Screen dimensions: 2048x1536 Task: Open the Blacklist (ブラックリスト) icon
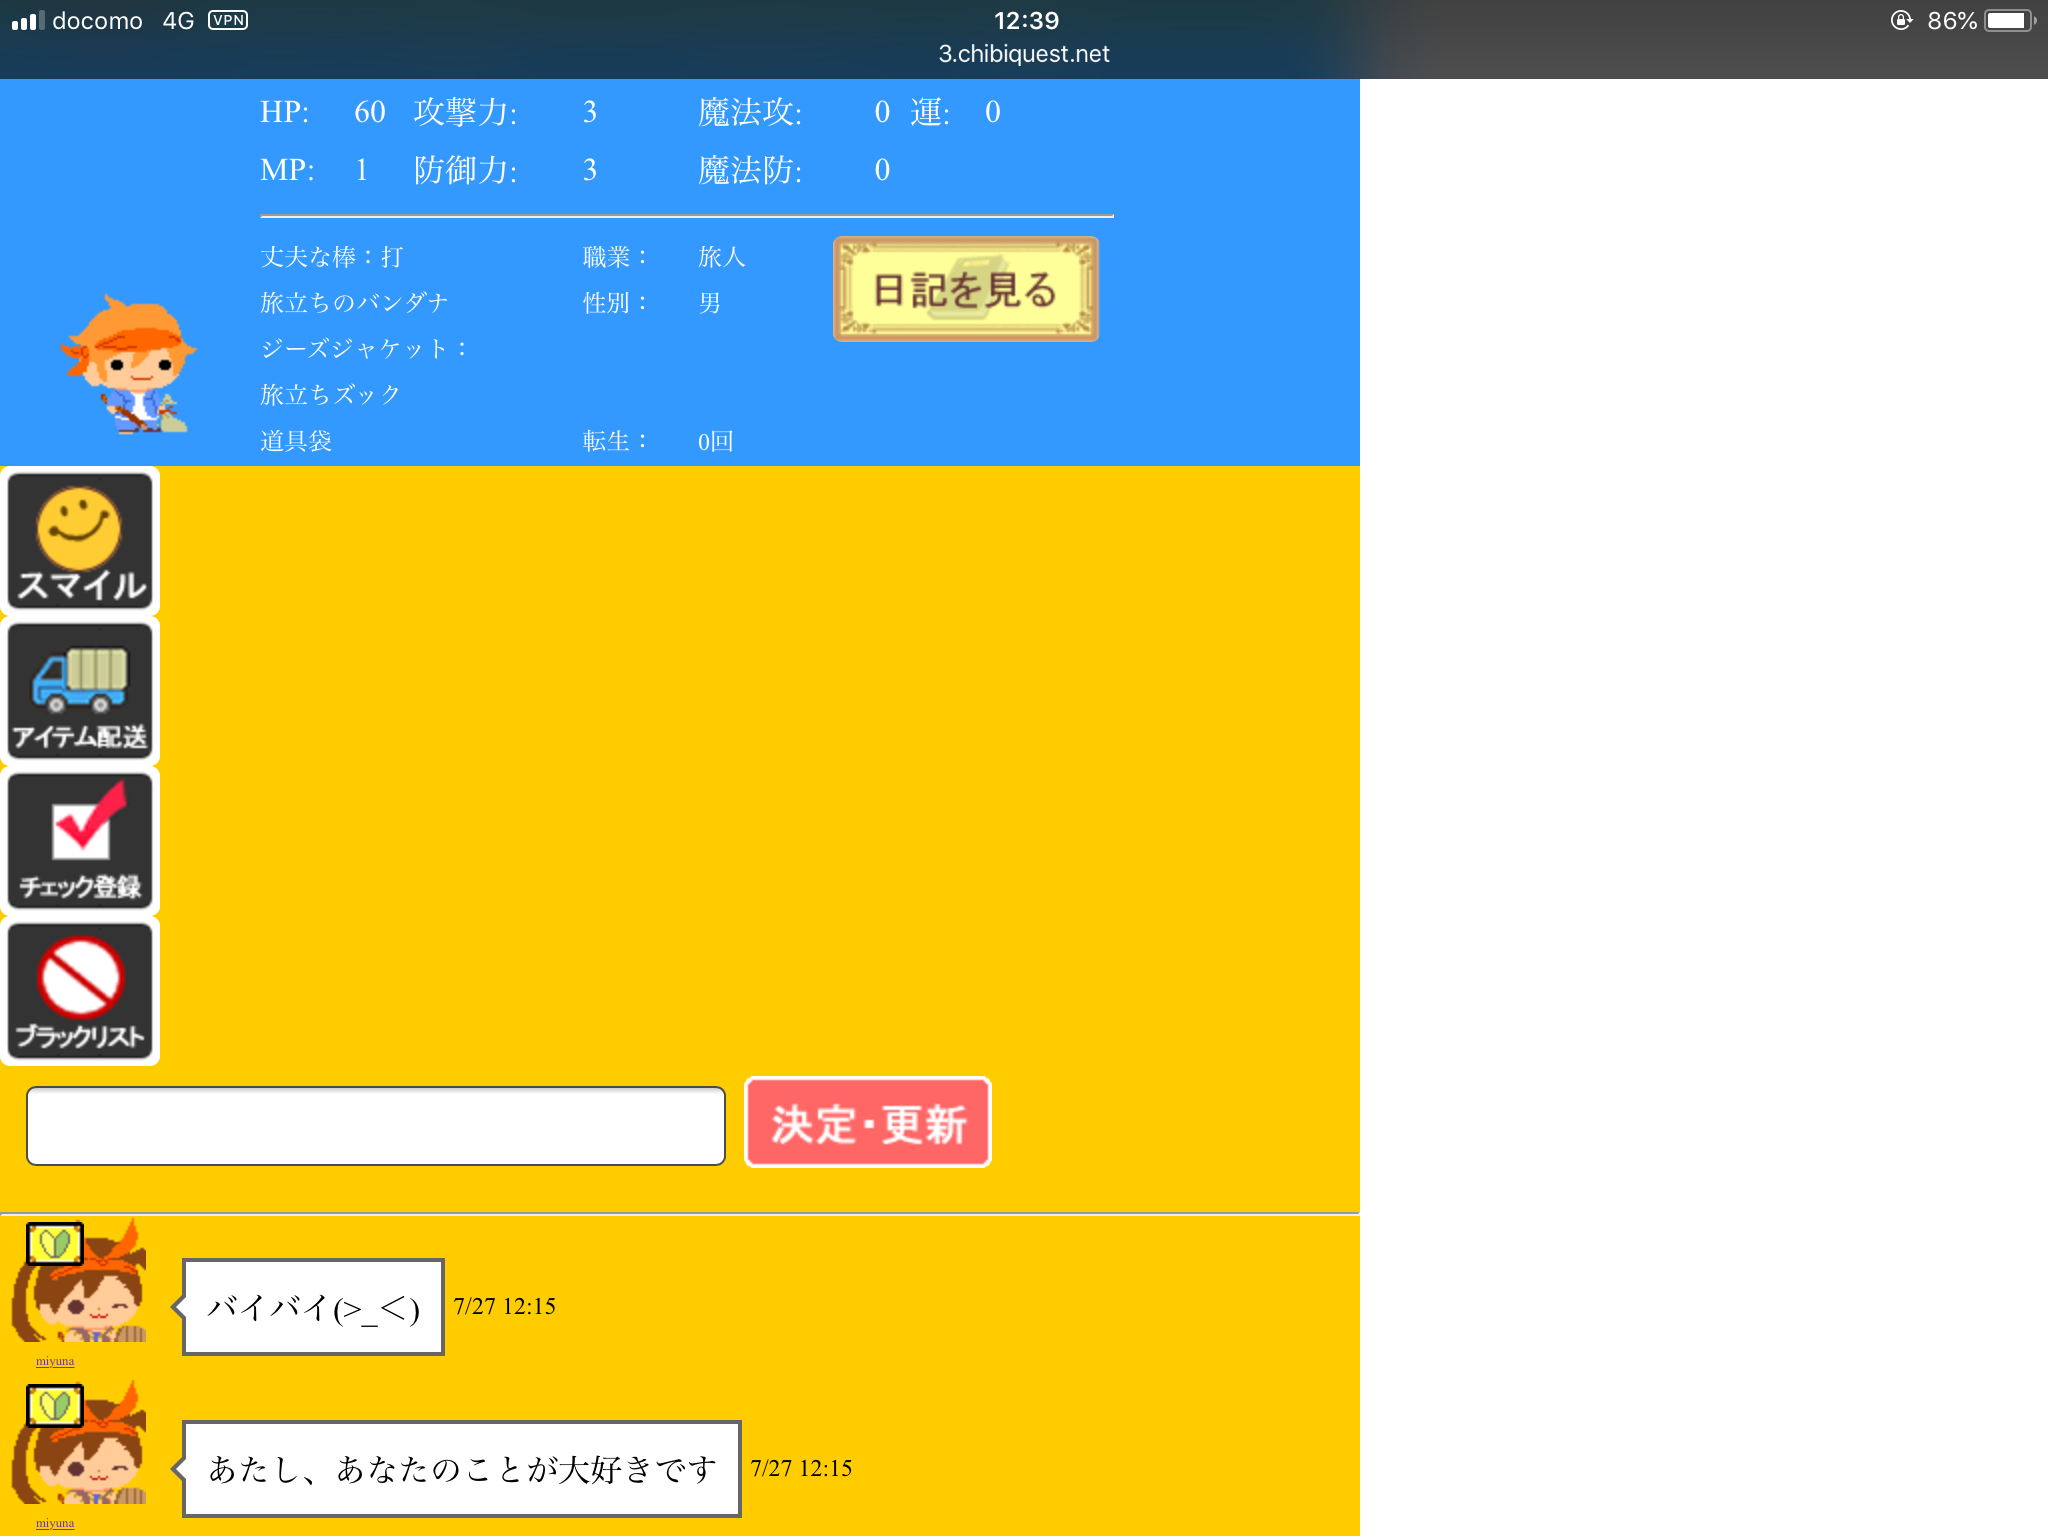point(80,991)
